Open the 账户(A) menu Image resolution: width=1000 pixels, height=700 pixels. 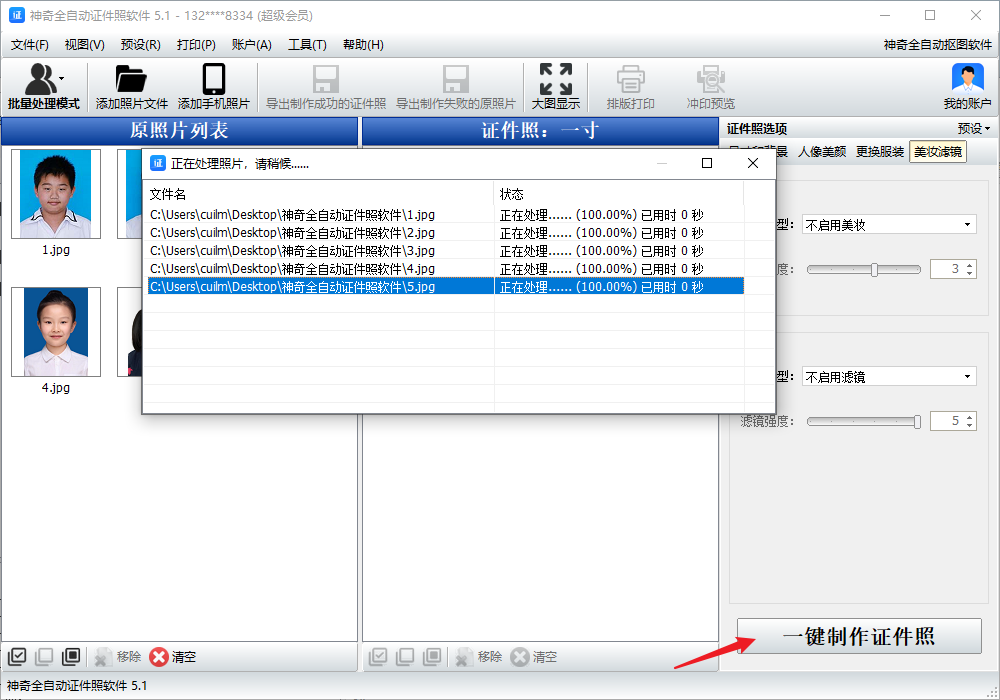coord(252,45)
